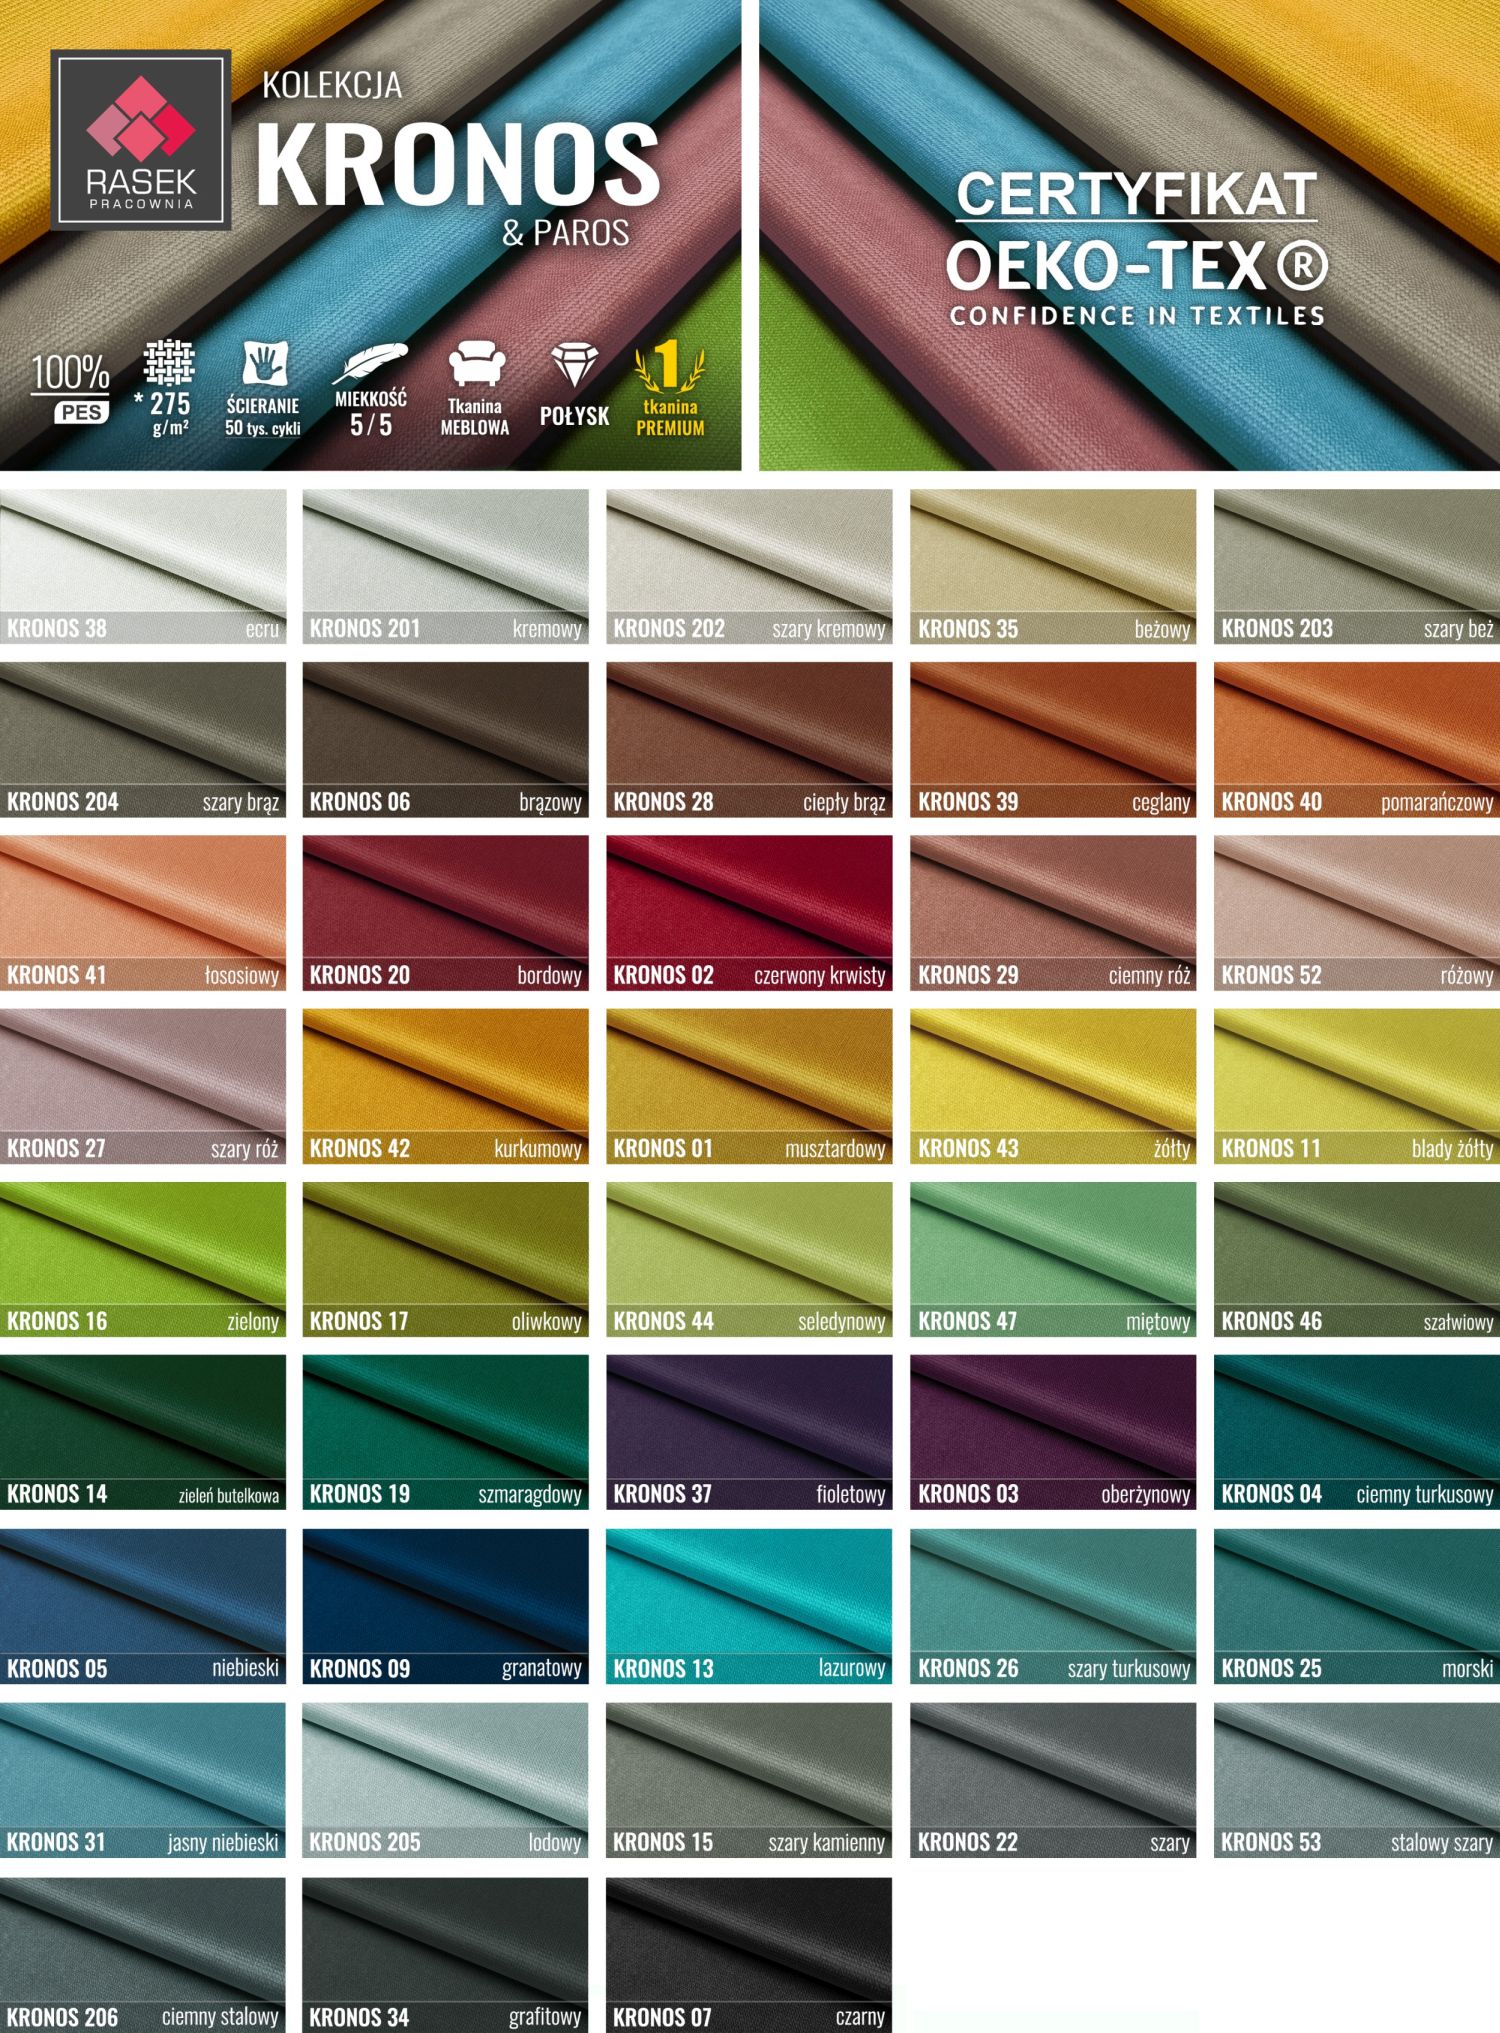Select the Kronos 206 ciemny stalowy swatch
Viewport: 1500px width, 2033px height.
click(143, 1954)
